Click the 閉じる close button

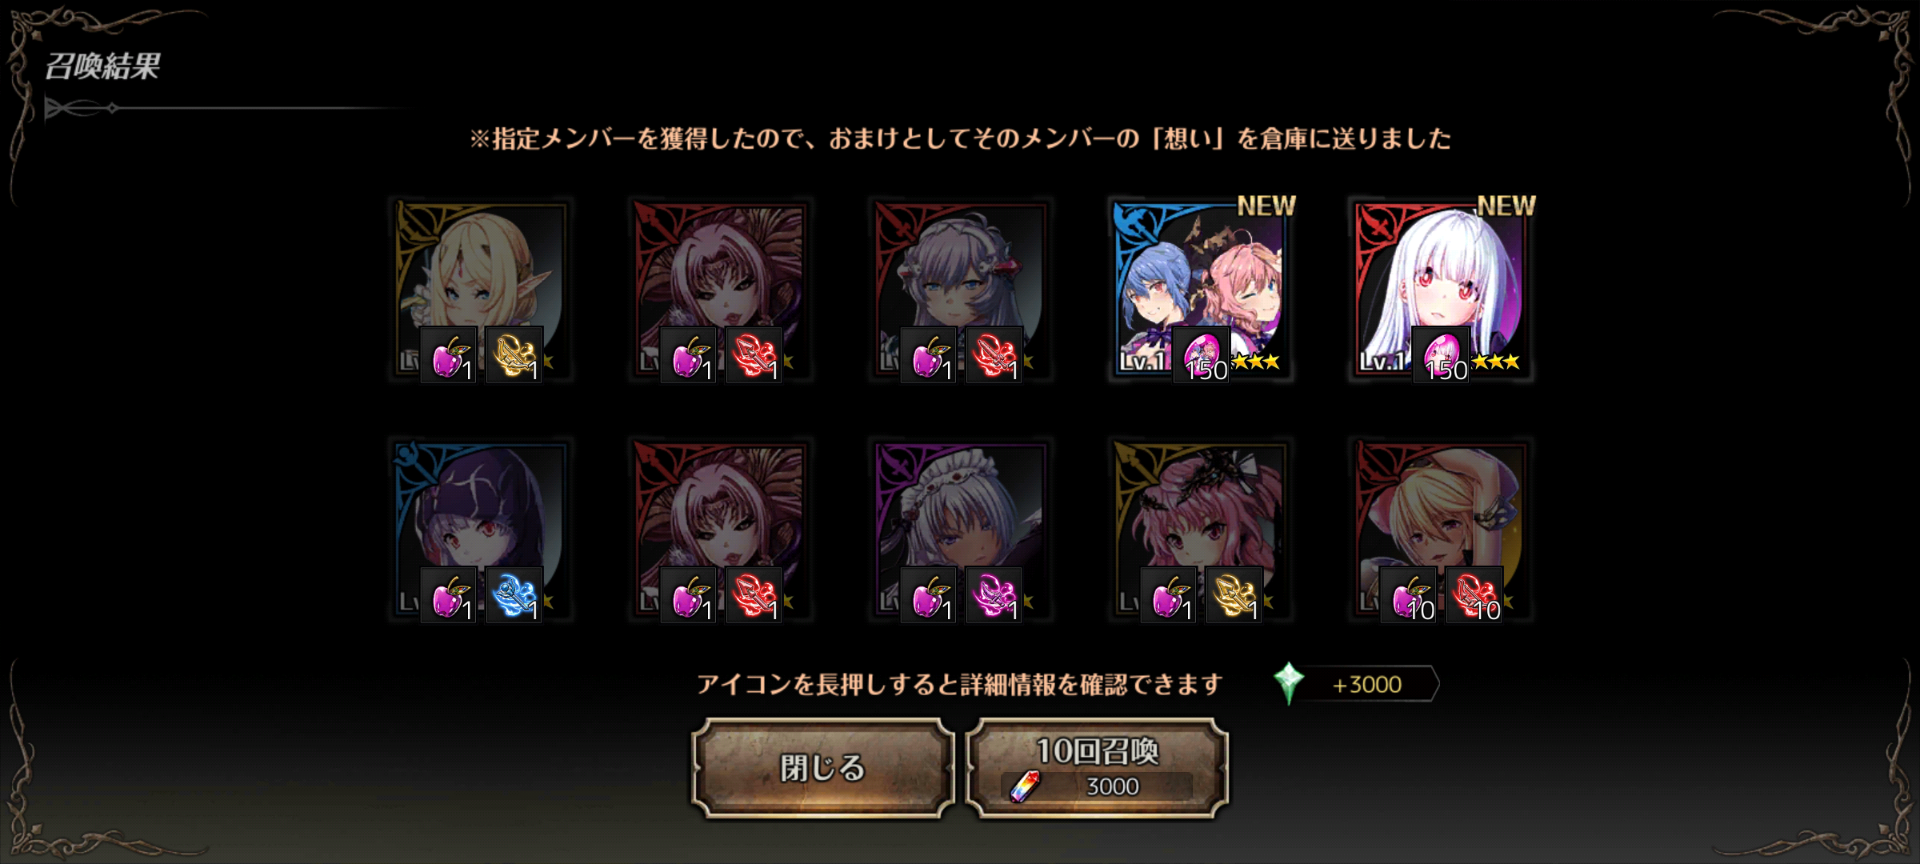point(822,768)
